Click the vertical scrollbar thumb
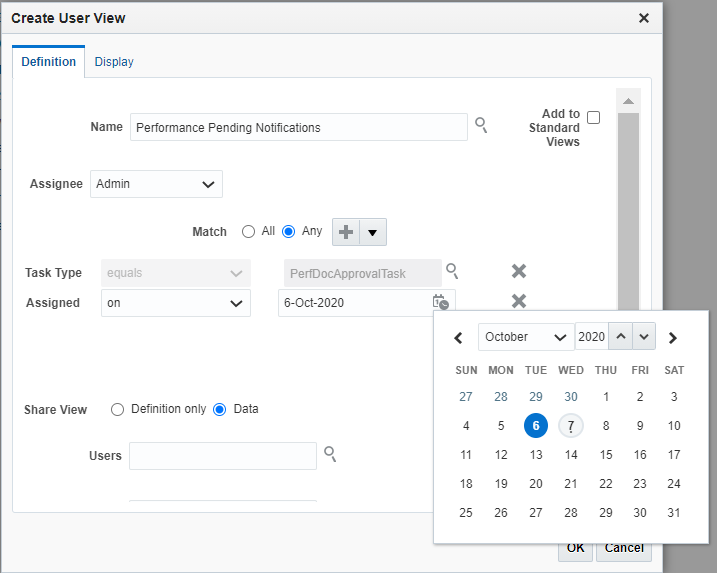The height and width of the screenshot is (573, 717). 628,210
